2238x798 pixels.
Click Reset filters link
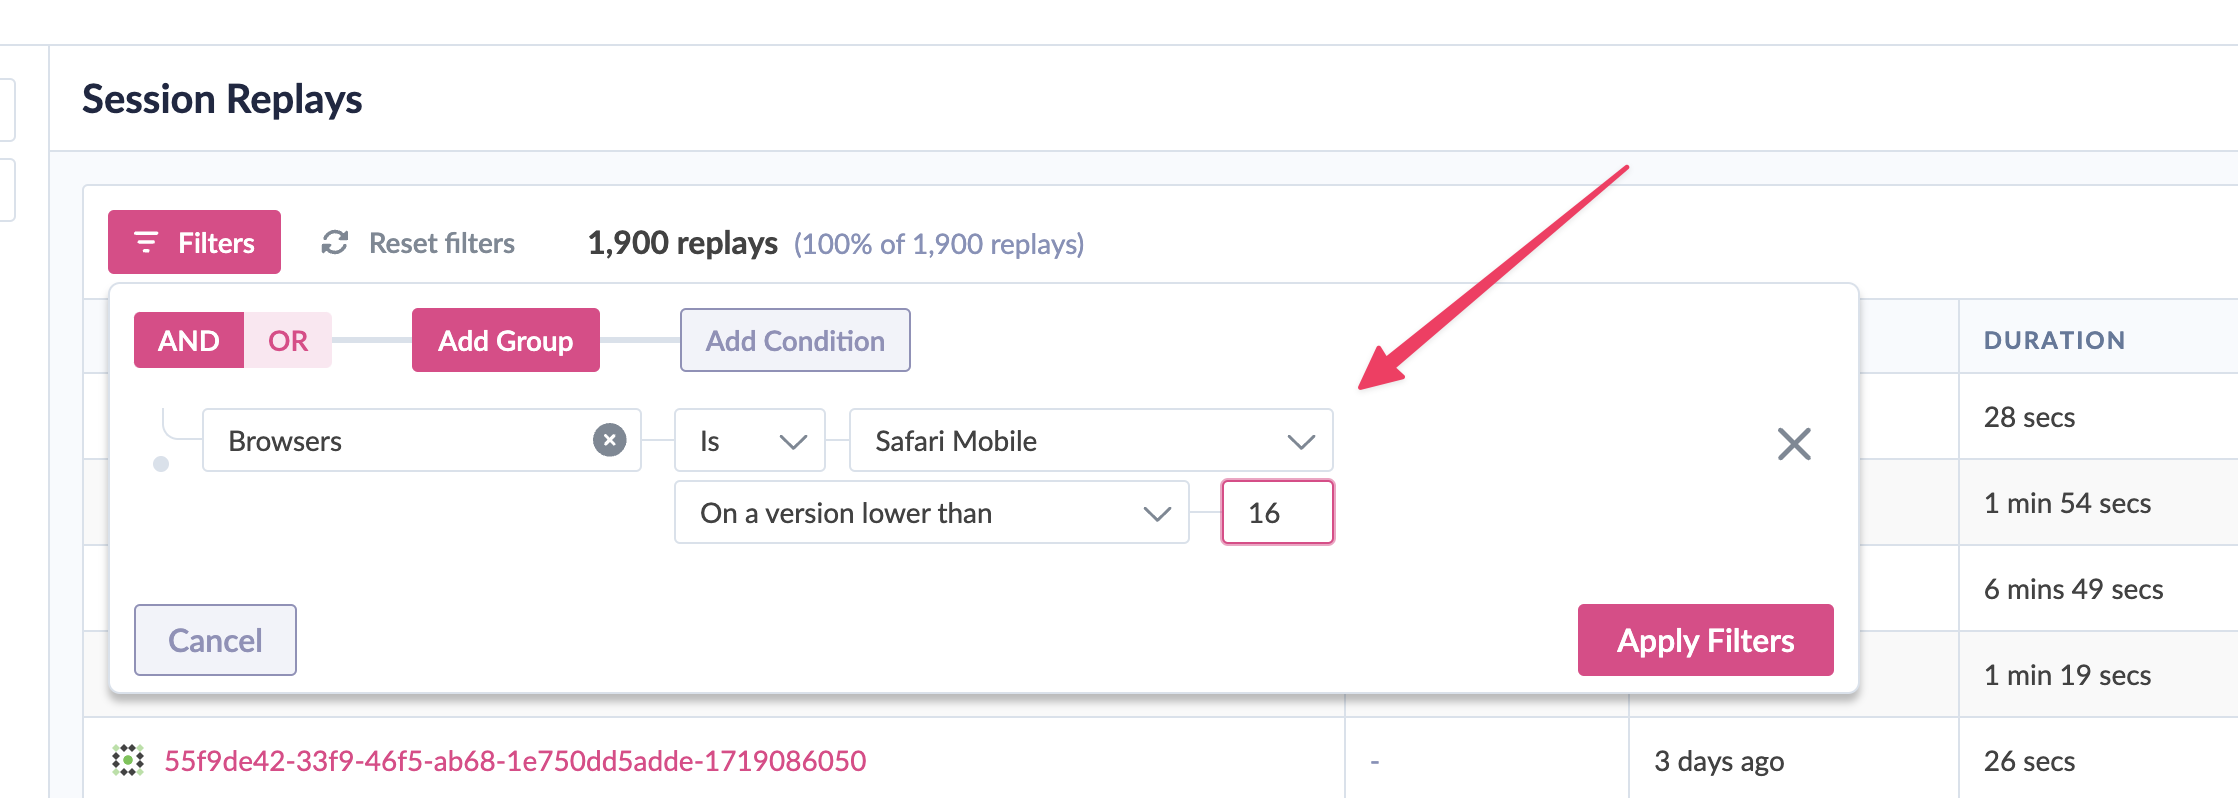point(442,243)
